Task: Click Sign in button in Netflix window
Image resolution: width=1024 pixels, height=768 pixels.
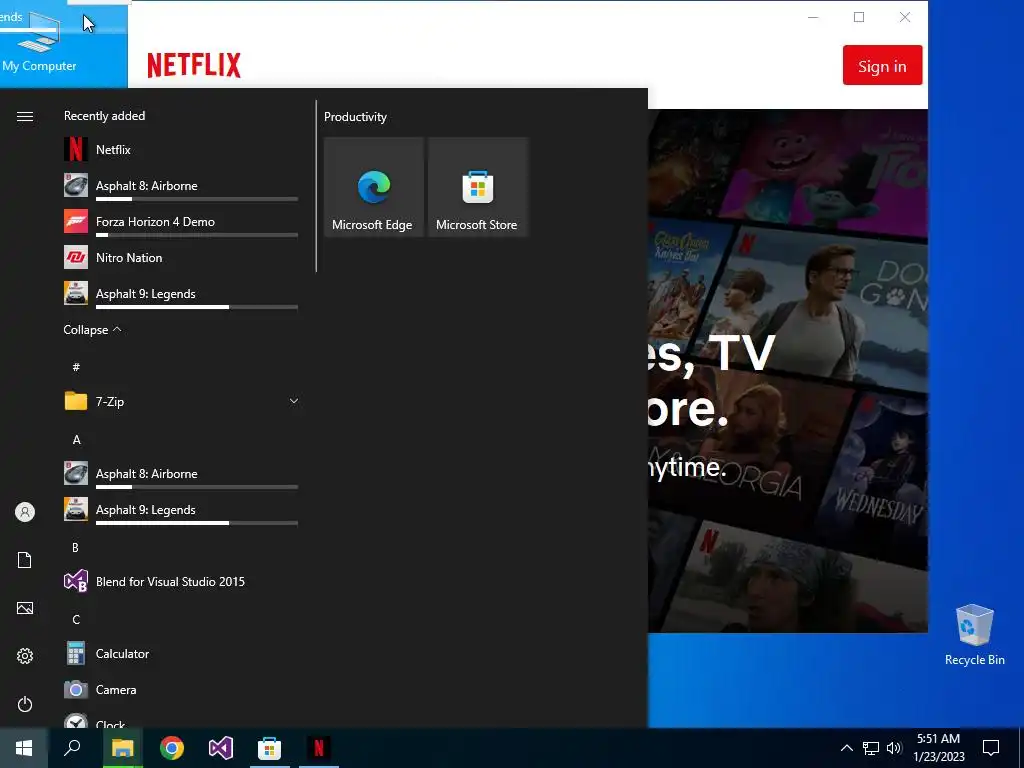Action: pyautogui.click(x=882, y=65)
